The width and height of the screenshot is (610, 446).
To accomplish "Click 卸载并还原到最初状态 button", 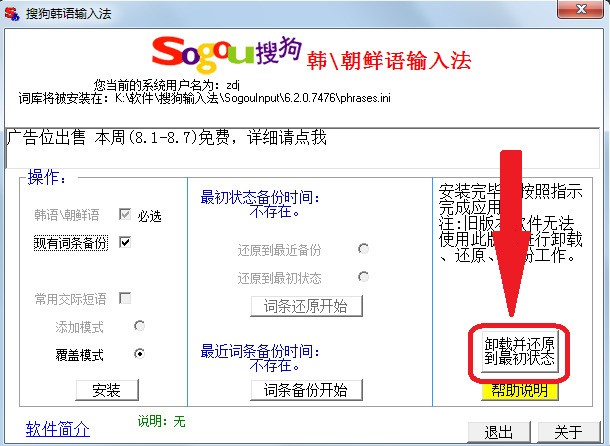I will [519, 351].
